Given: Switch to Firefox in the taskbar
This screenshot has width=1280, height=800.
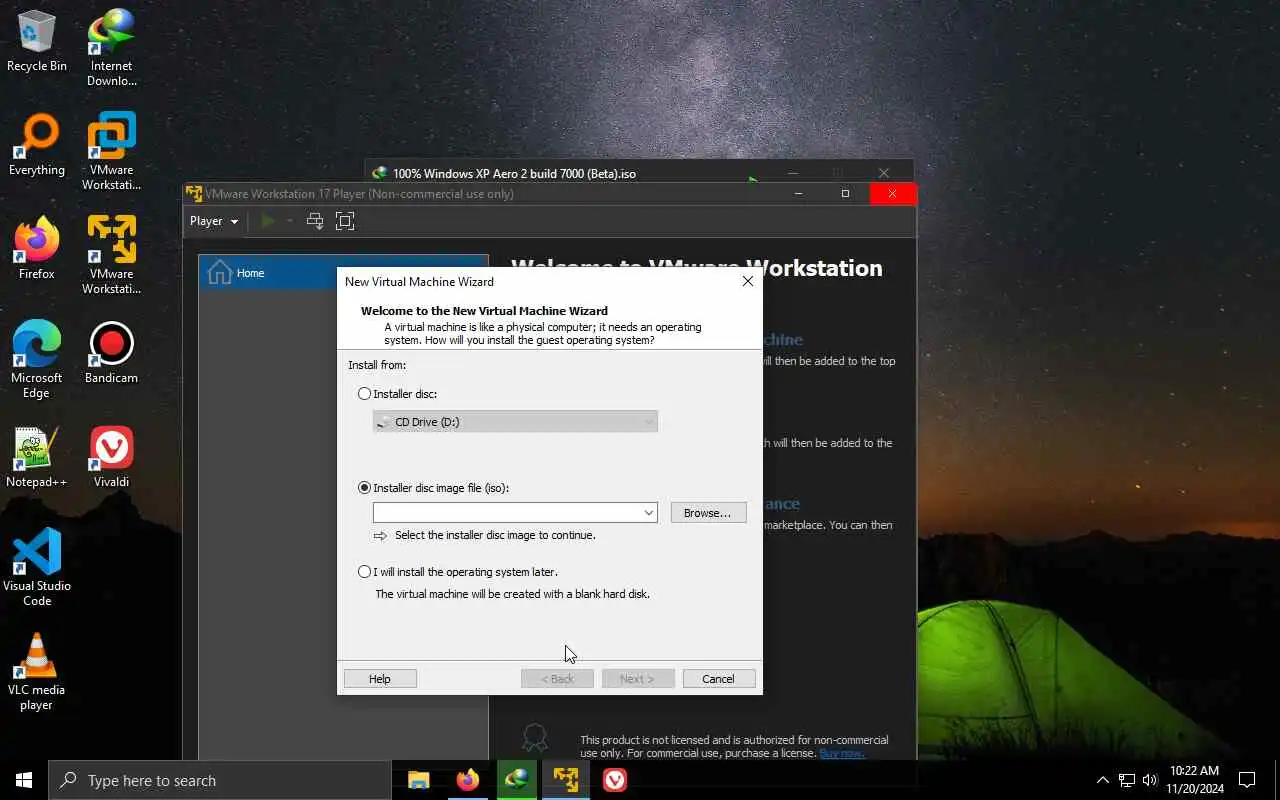Looking at the screenshot, I should [467, 780].
